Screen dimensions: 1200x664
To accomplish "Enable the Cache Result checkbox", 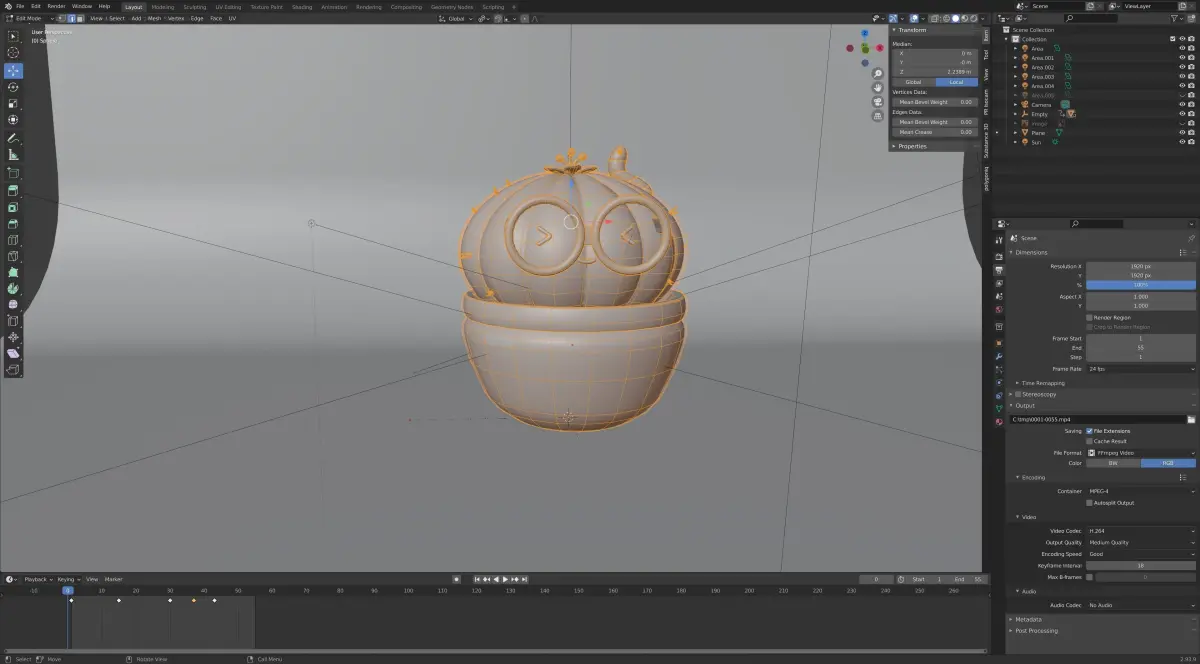I will [1089, 441].
